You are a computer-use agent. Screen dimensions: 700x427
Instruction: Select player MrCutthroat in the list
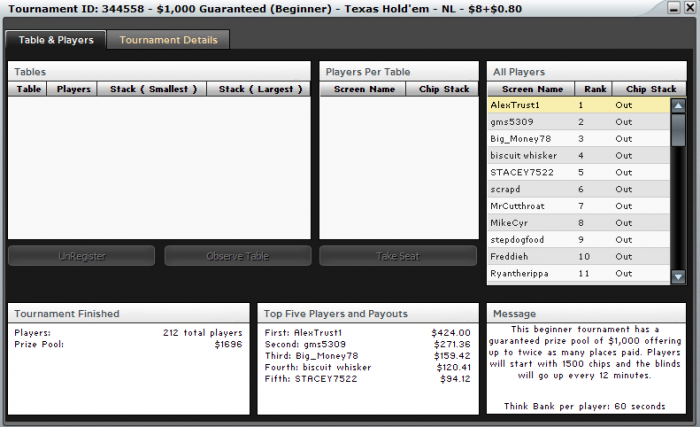[x=579, y=206]
